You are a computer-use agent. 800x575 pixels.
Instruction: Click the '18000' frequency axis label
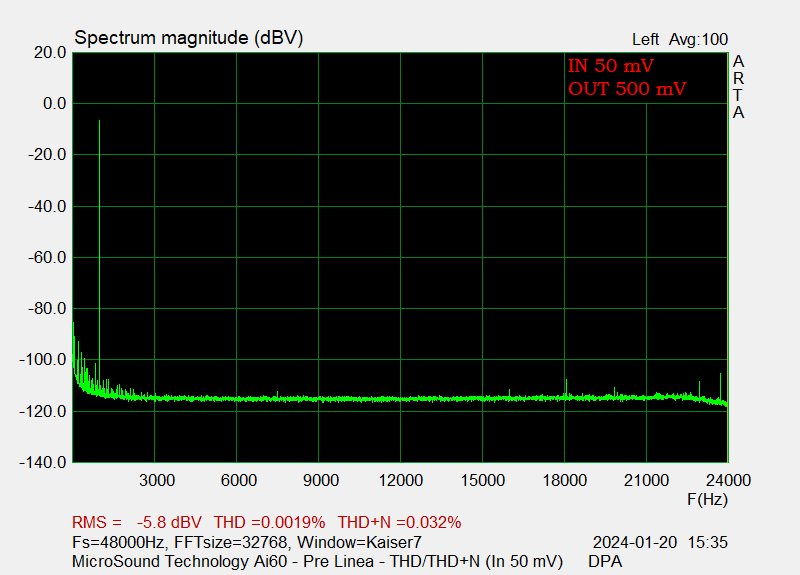click(x=565, y=480)
